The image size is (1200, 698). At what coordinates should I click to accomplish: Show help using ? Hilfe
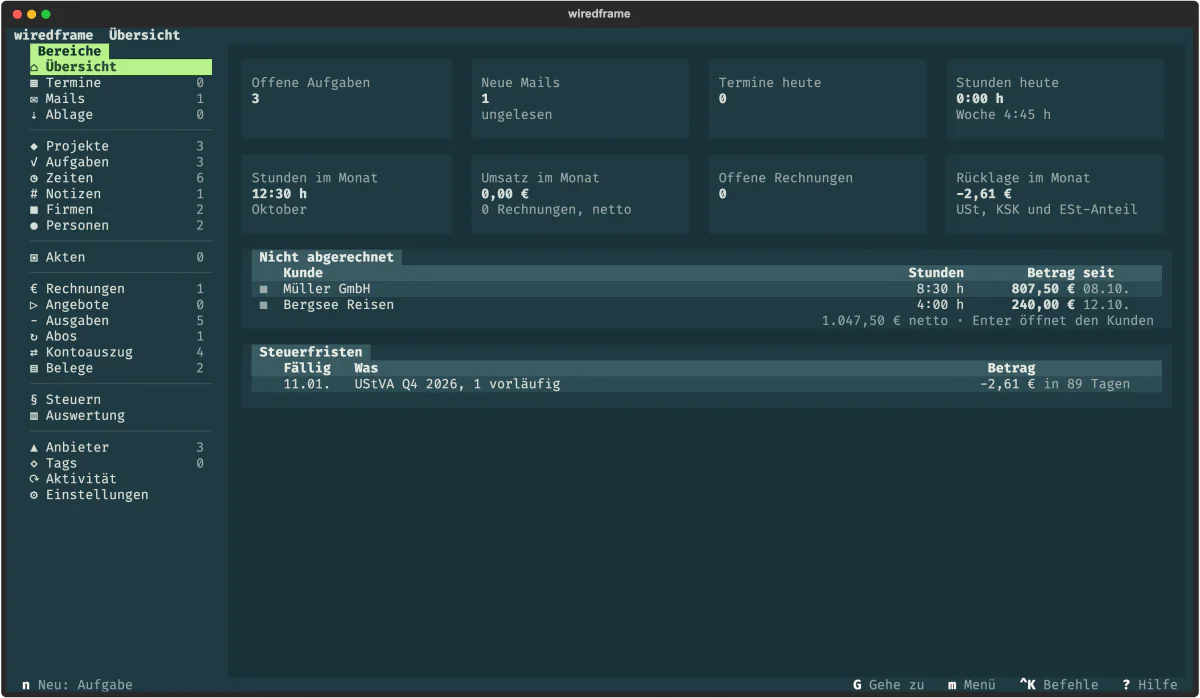pos(1149,685)
